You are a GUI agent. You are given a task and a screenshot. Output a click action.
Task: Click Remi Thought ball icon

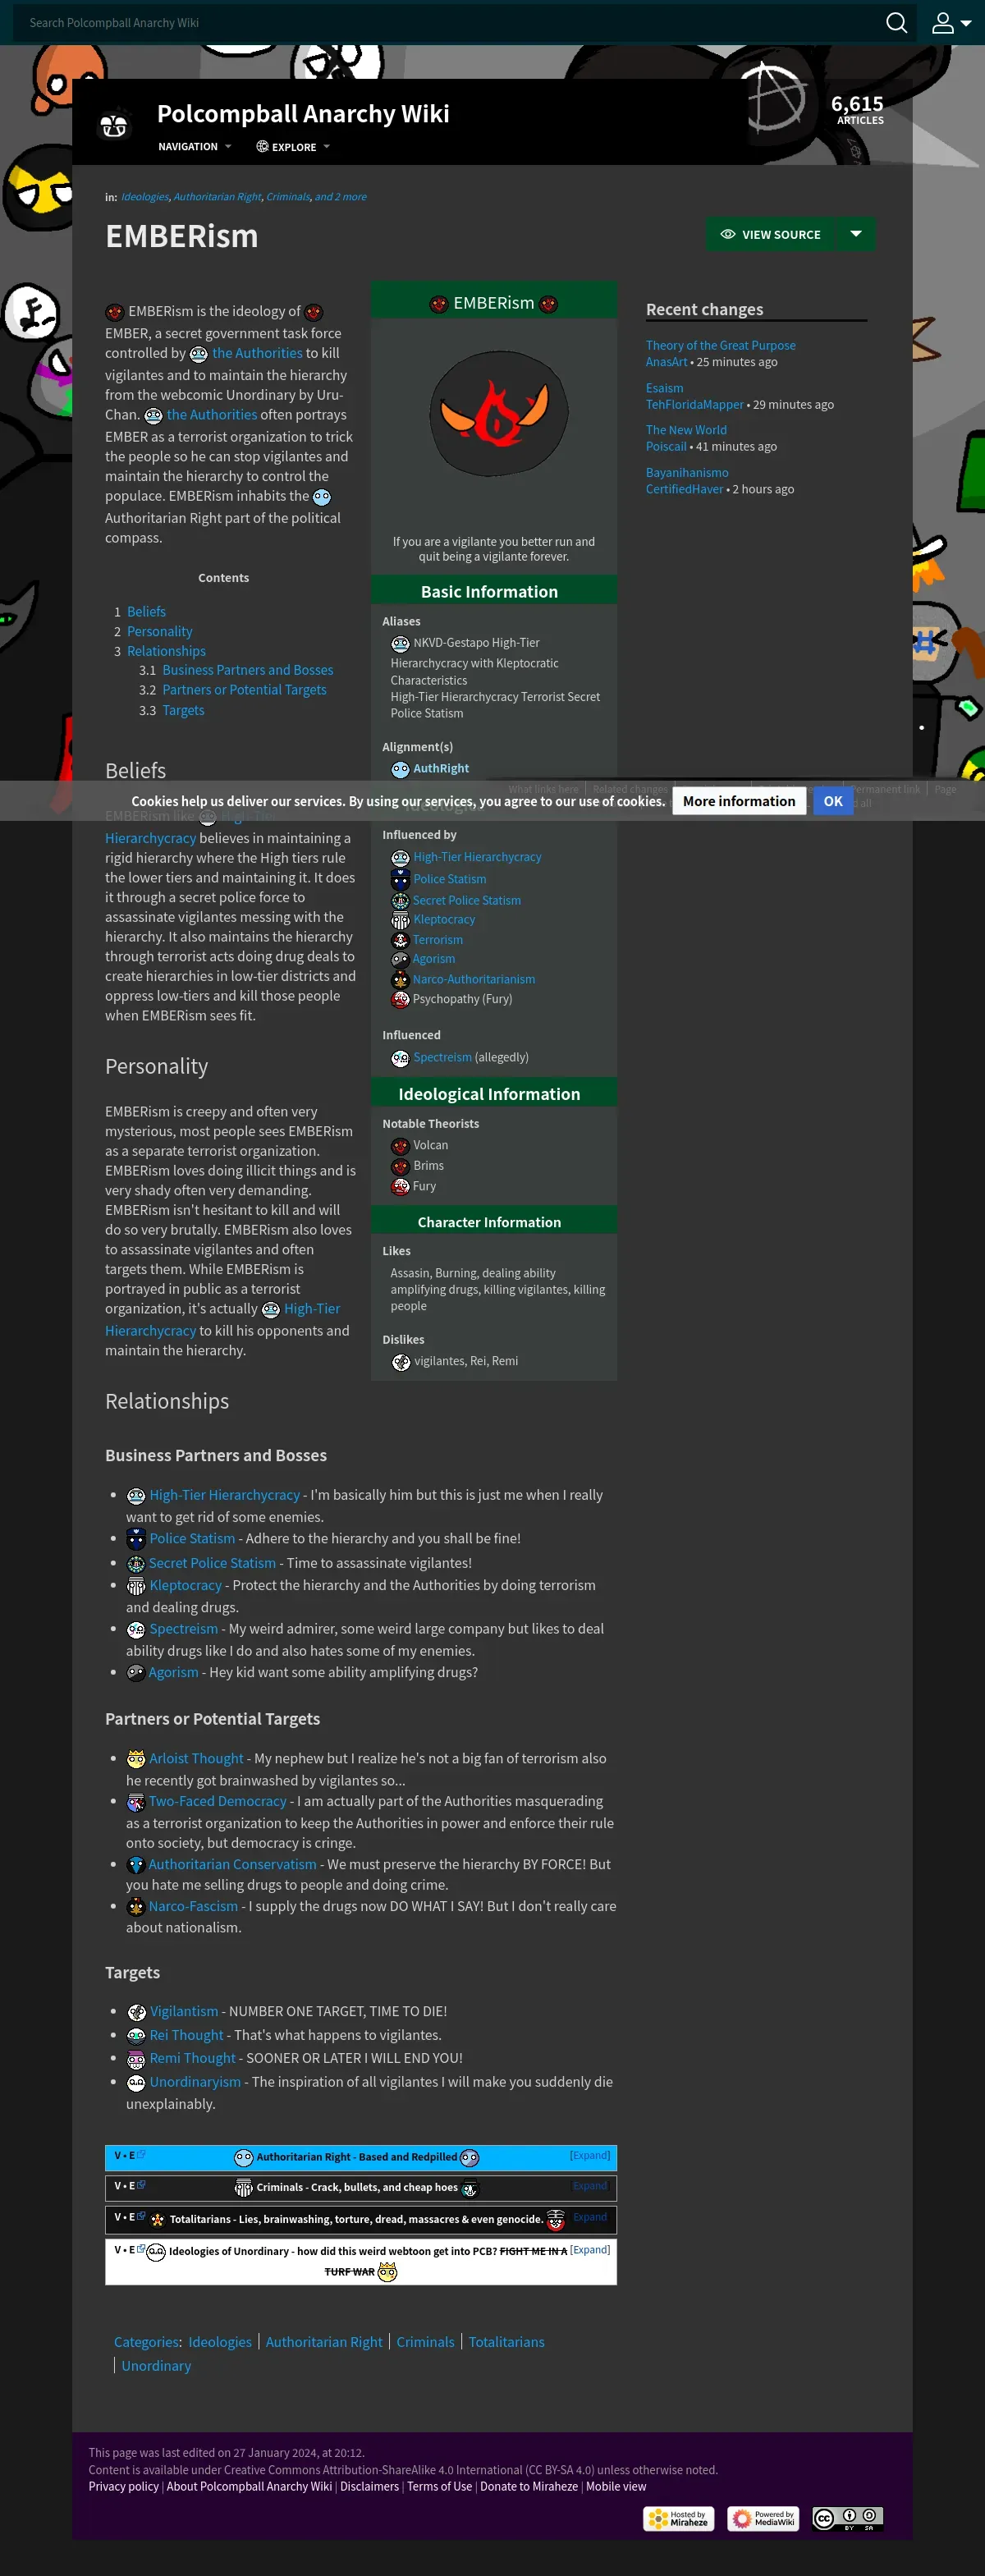136,2059
